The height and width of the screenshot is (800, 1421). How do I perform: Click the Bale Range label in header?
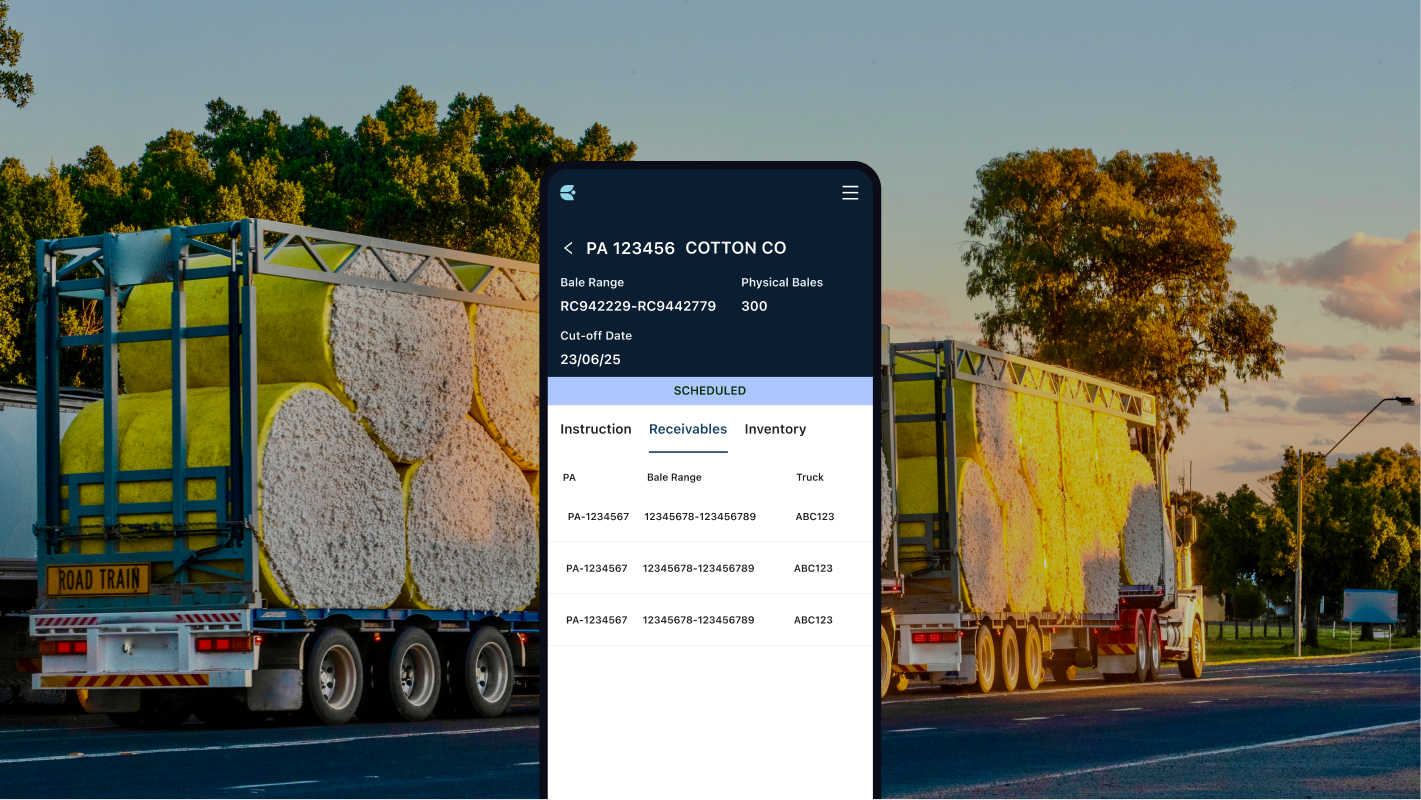[592, 282]
